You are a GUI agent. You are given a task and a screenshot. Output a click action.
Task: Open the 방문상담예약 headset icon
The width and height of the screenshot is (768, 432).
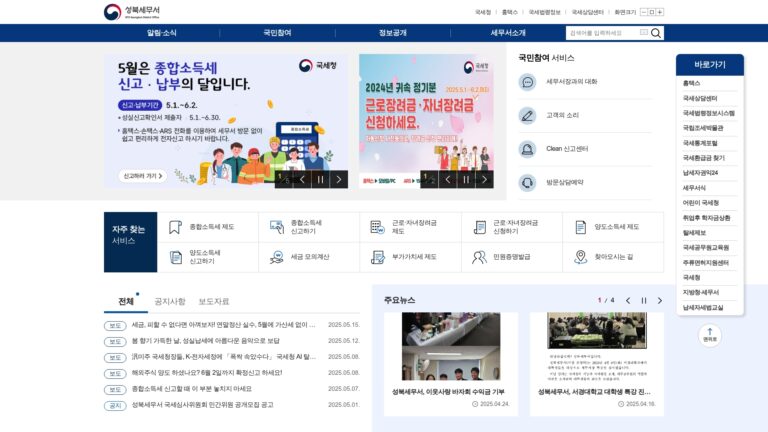[x=528, y=183]
